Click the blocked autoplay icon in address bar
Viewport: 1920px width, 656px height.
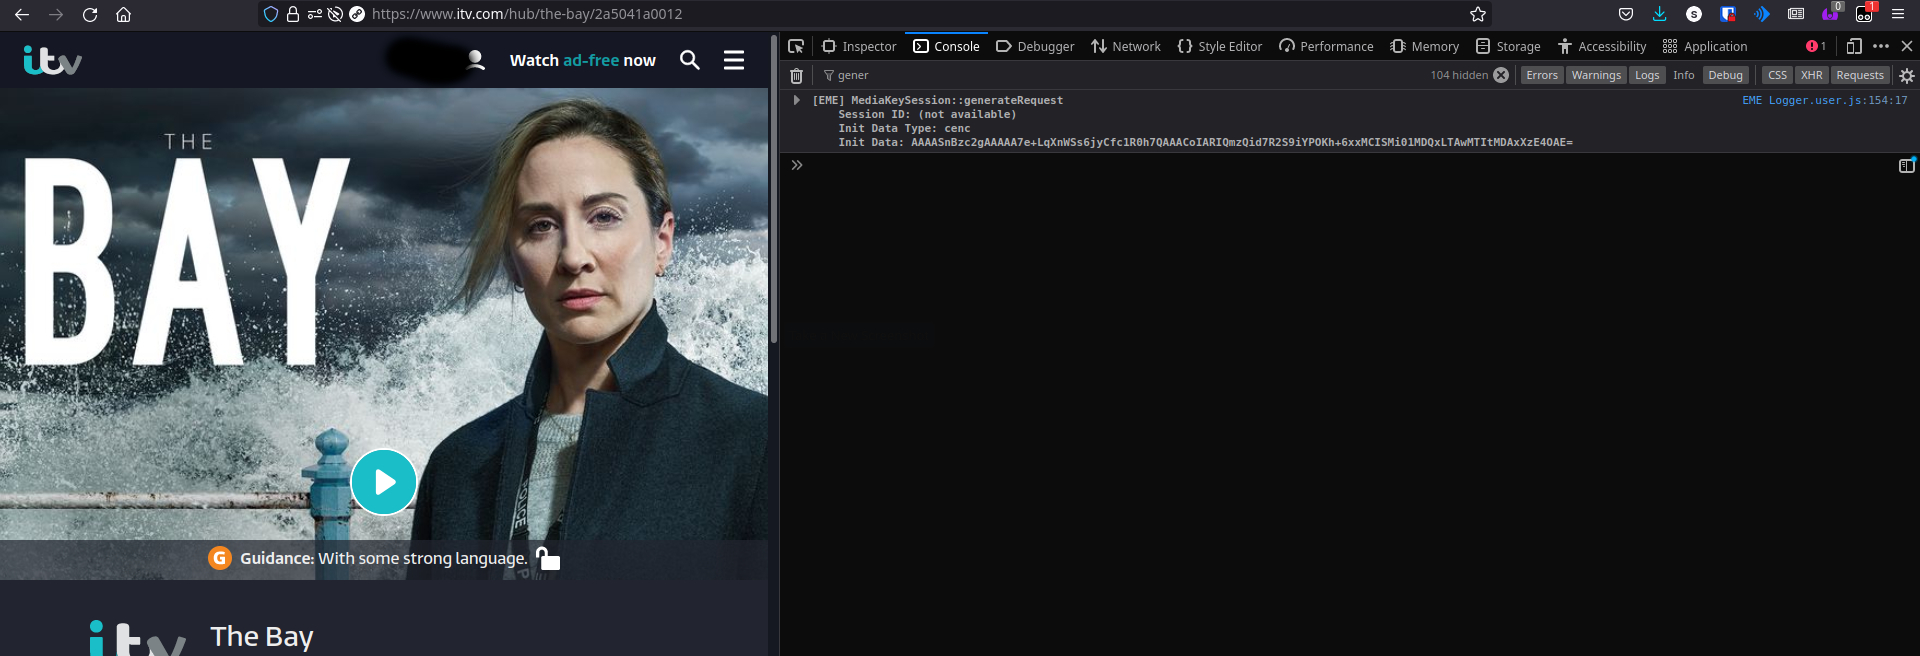[336, 14]
